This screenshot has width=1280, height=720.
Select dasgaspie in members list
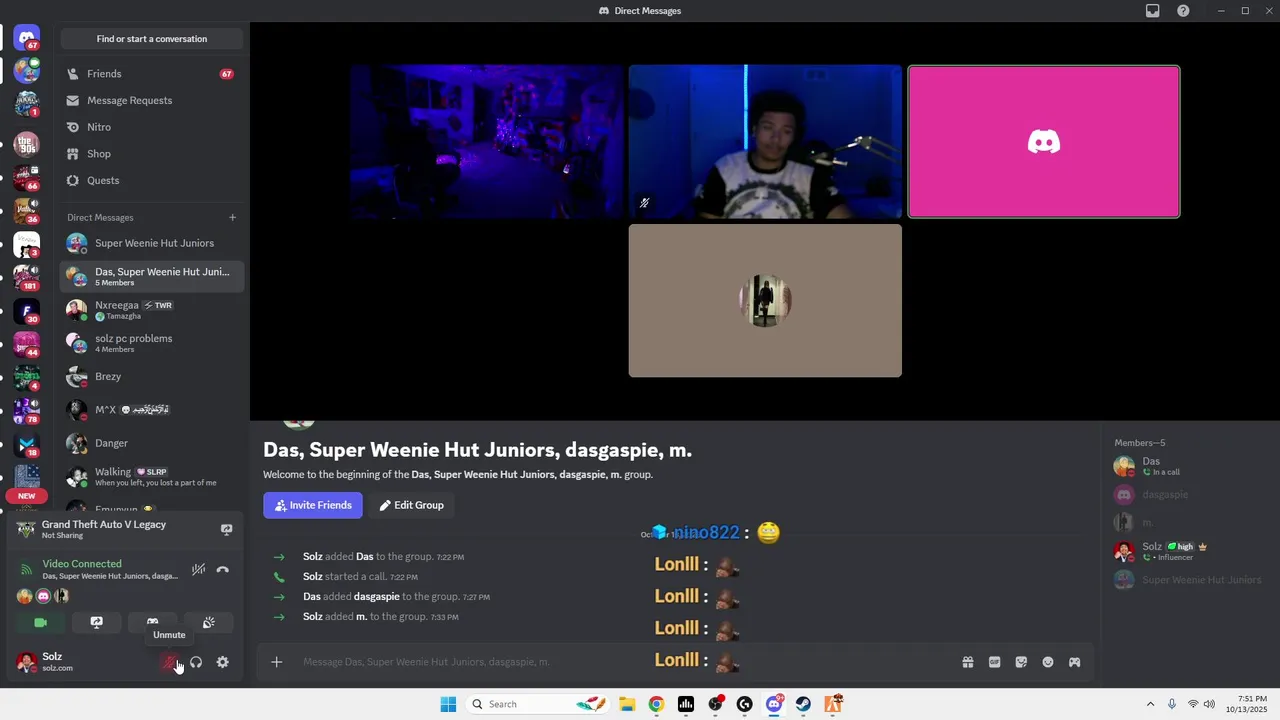click(x=1189, y=494)
